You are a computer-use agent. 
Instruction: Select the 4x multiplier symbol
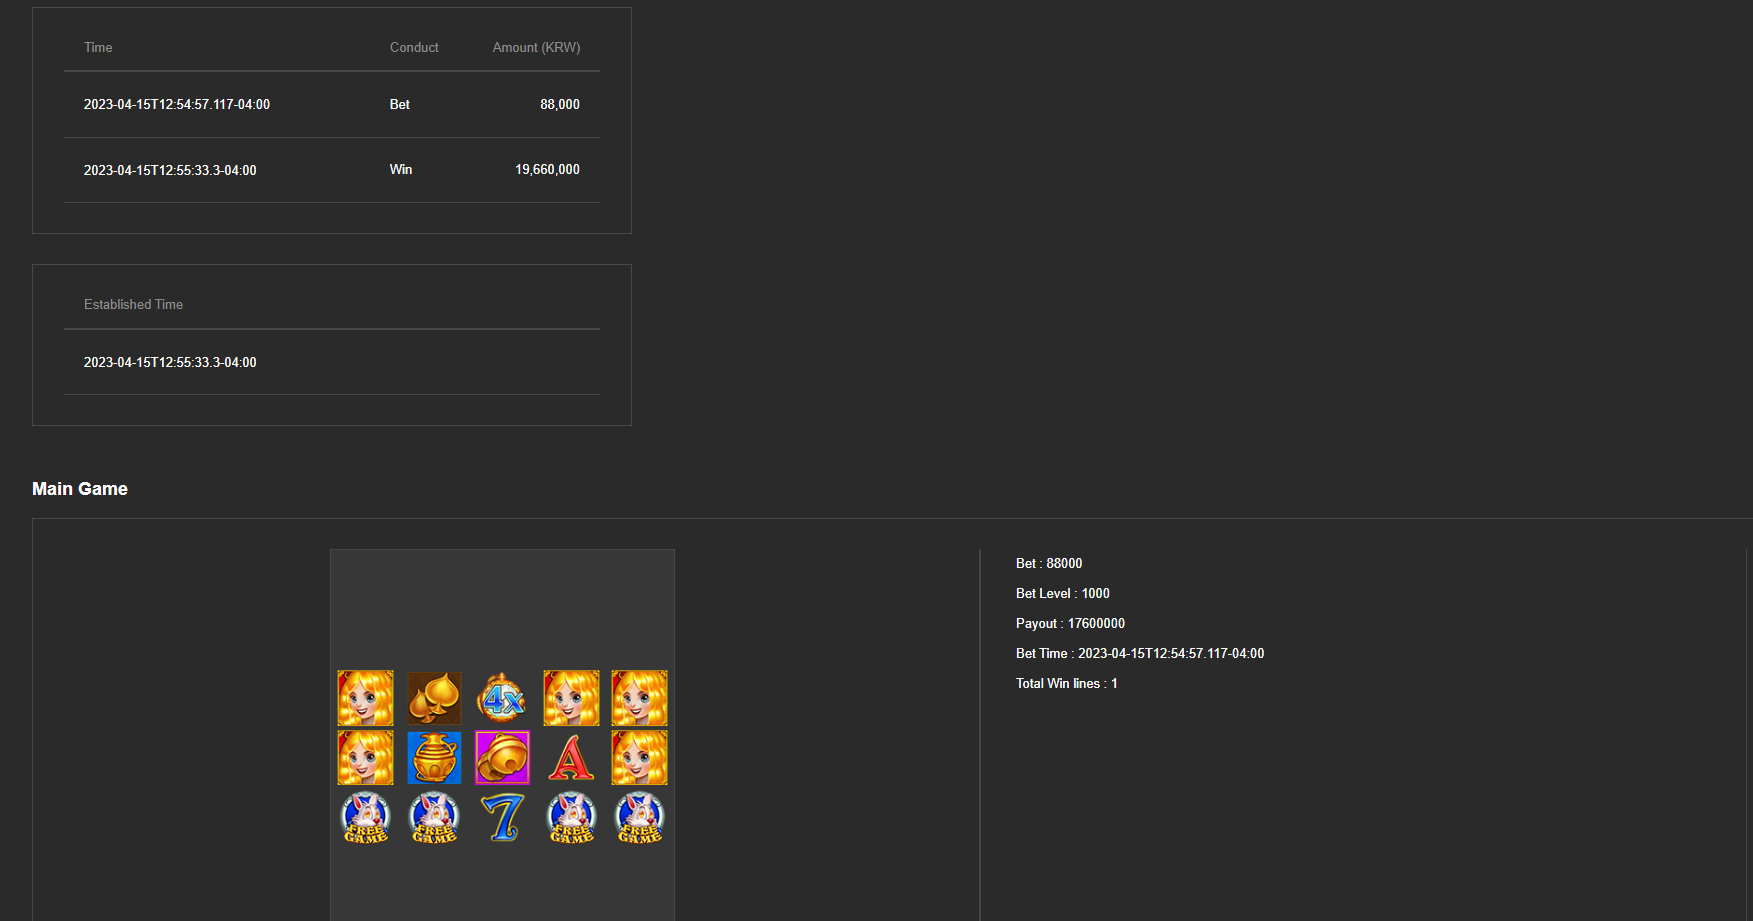502,698
